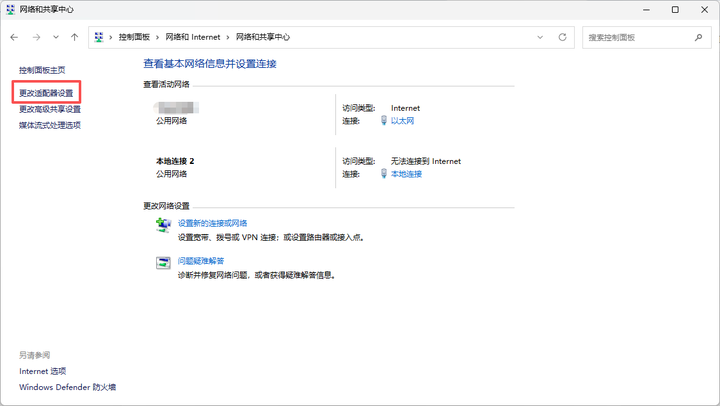Viewport: 720px width, 406px height.
Task: Open 控制面板主页 link
Action: pyautogui.click(x=42, y=70)
